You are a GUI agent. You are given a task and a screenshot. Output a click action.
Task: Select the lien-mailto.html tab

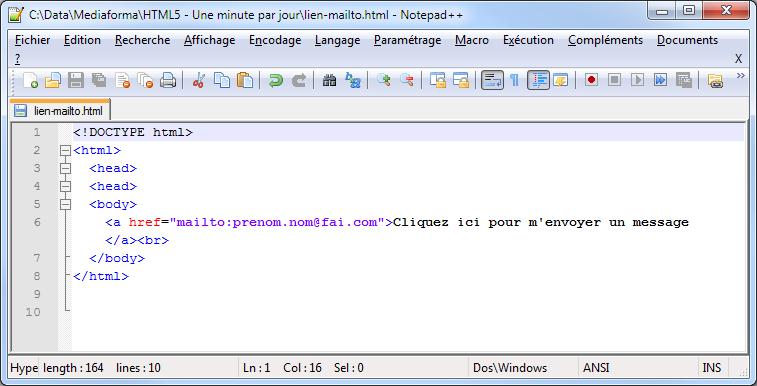(x=60, y=110)
